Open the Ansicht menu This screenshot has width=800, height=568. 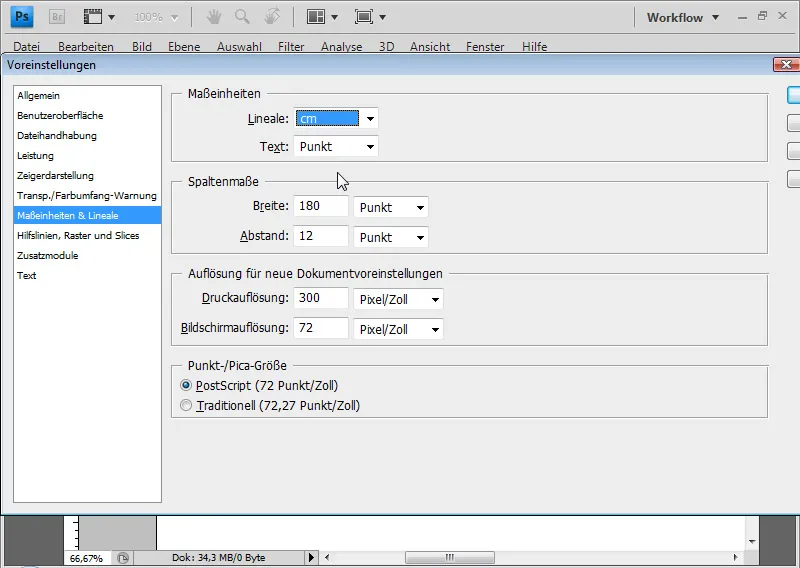tap(430, 46)
